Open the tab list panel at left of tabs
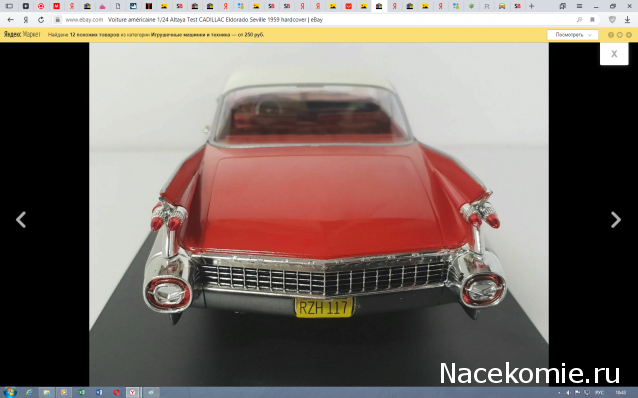Image resolution: width=638 pixels, height=398 pixels. (9, 6)
